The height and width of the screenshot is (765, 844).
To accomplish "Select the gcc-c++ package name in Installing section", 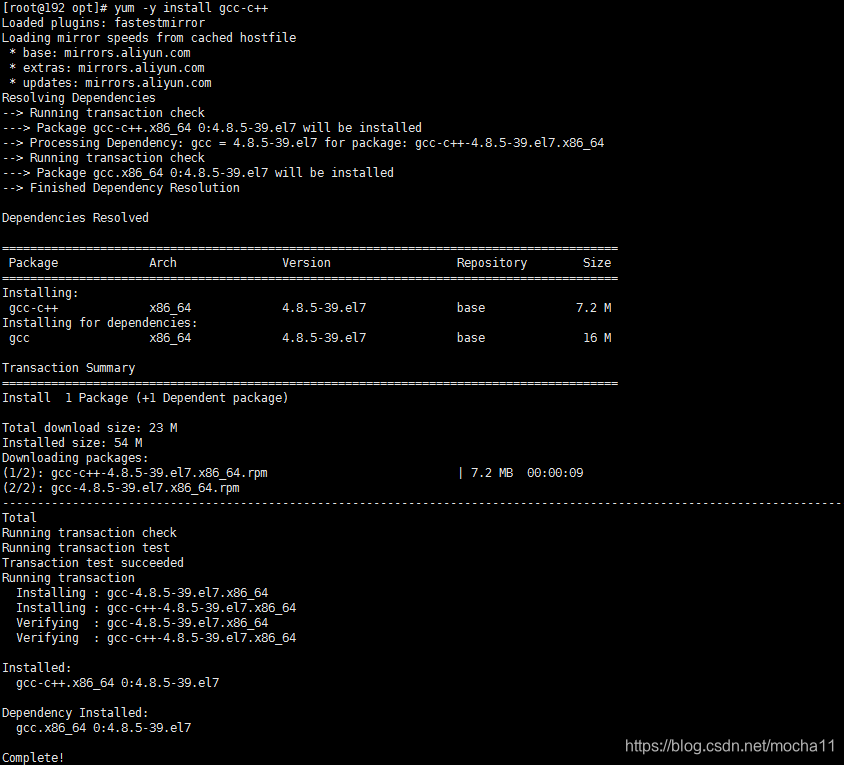I will coord(35,307).
